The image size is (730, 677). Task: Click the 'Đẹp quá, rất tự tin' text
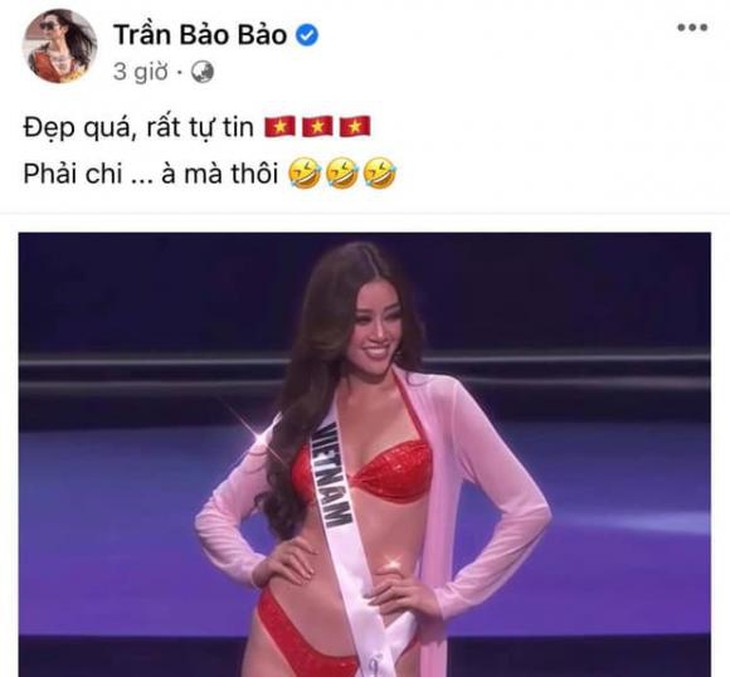coord(139,127)
